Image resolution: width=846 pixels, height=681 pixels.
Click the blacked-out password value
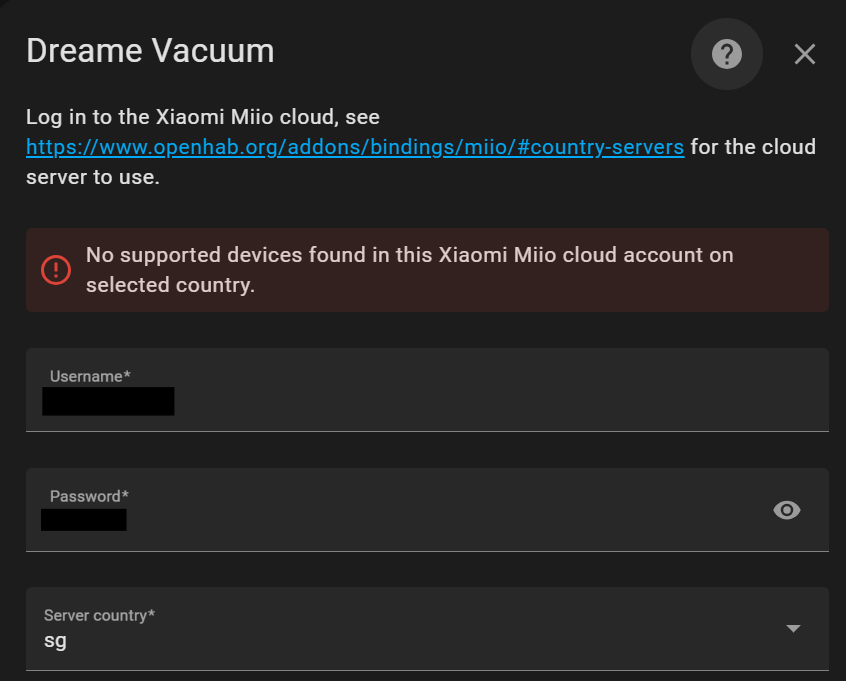point(84,520)
